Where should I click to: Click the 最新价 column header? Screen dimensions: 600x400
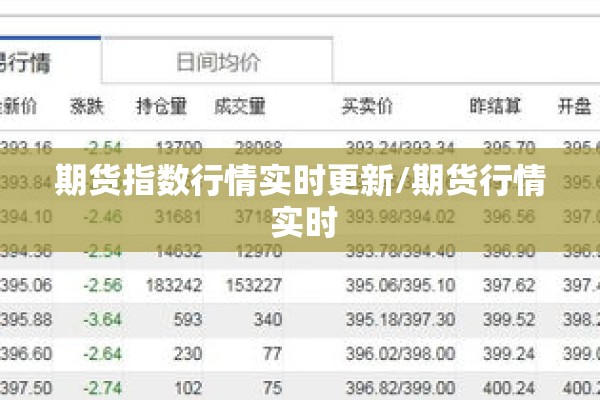18,106
